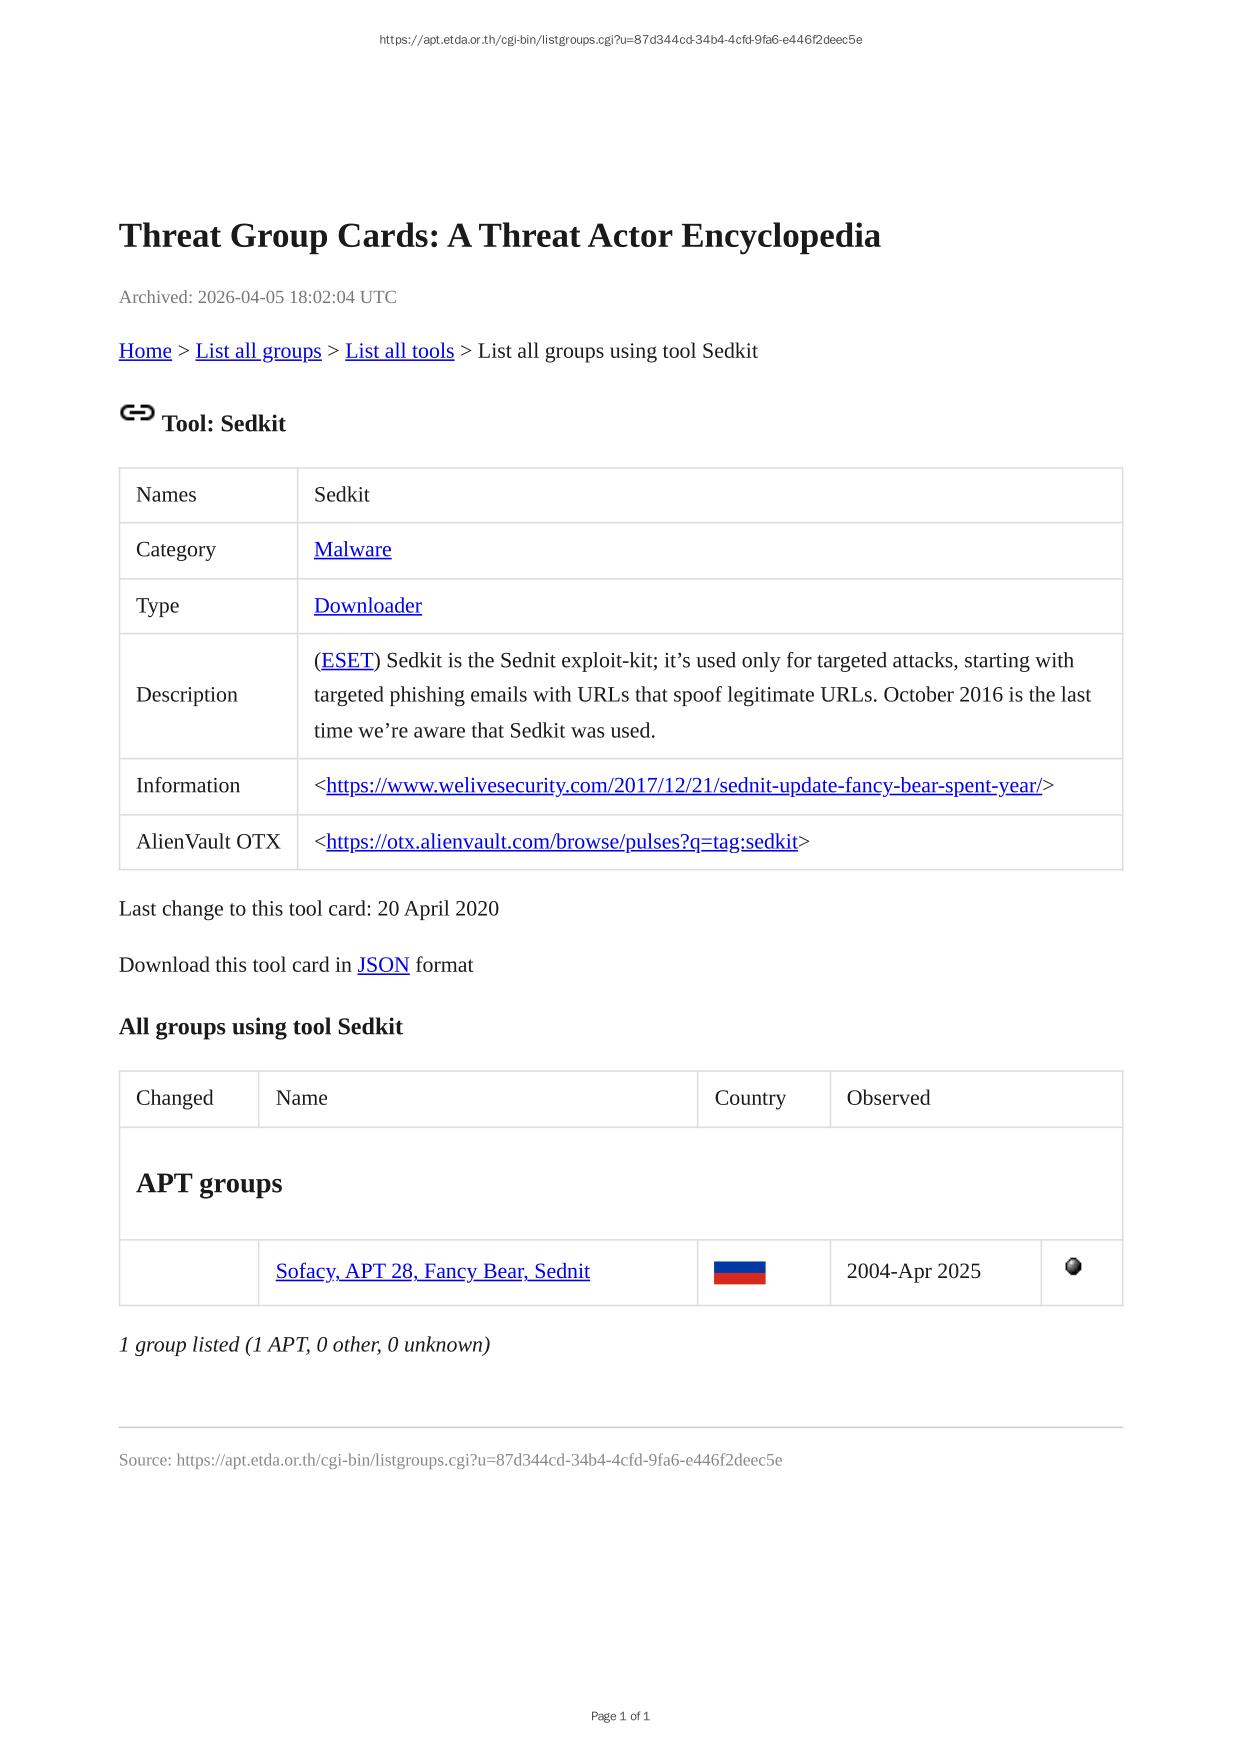
Task: Open the AlienVault OTX sedkit pulses link
Action: click(x=561, y=842)
